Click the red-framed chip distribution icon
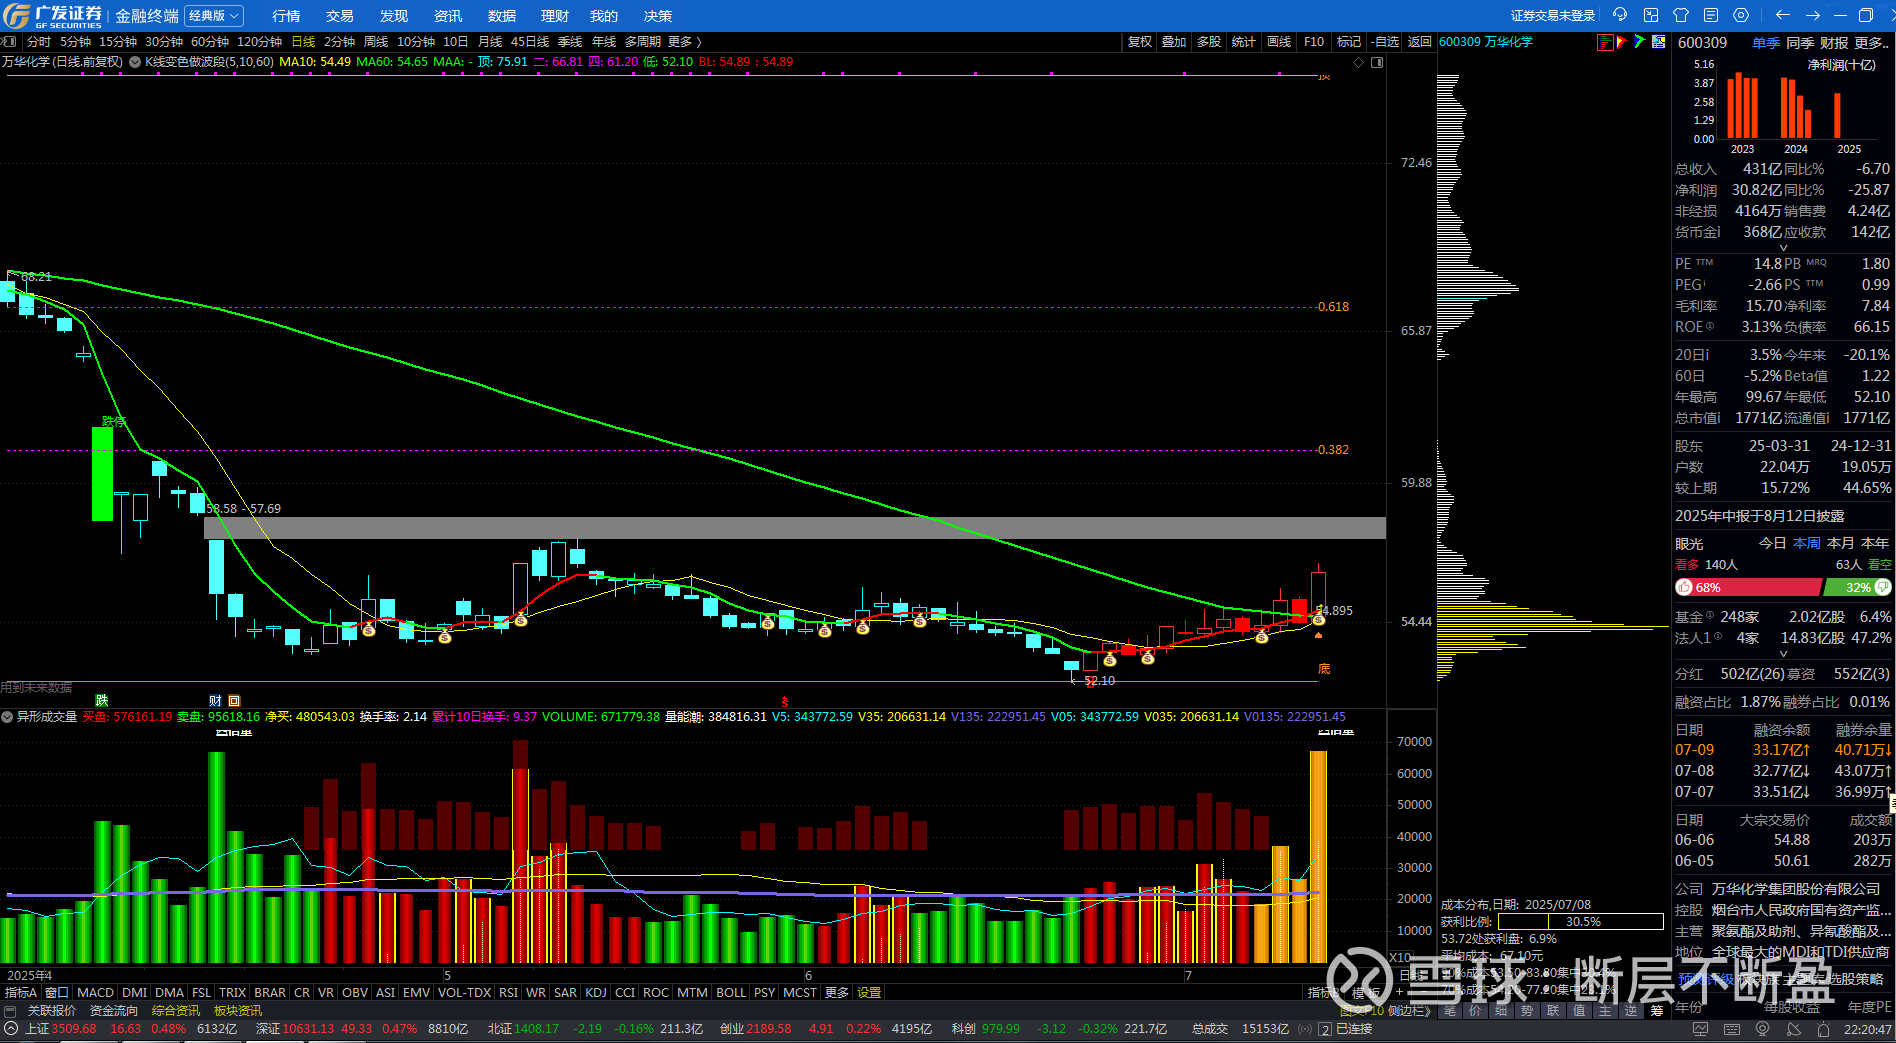The width and height of the screenshot is (1896, 1043). tap(1605, 42)
